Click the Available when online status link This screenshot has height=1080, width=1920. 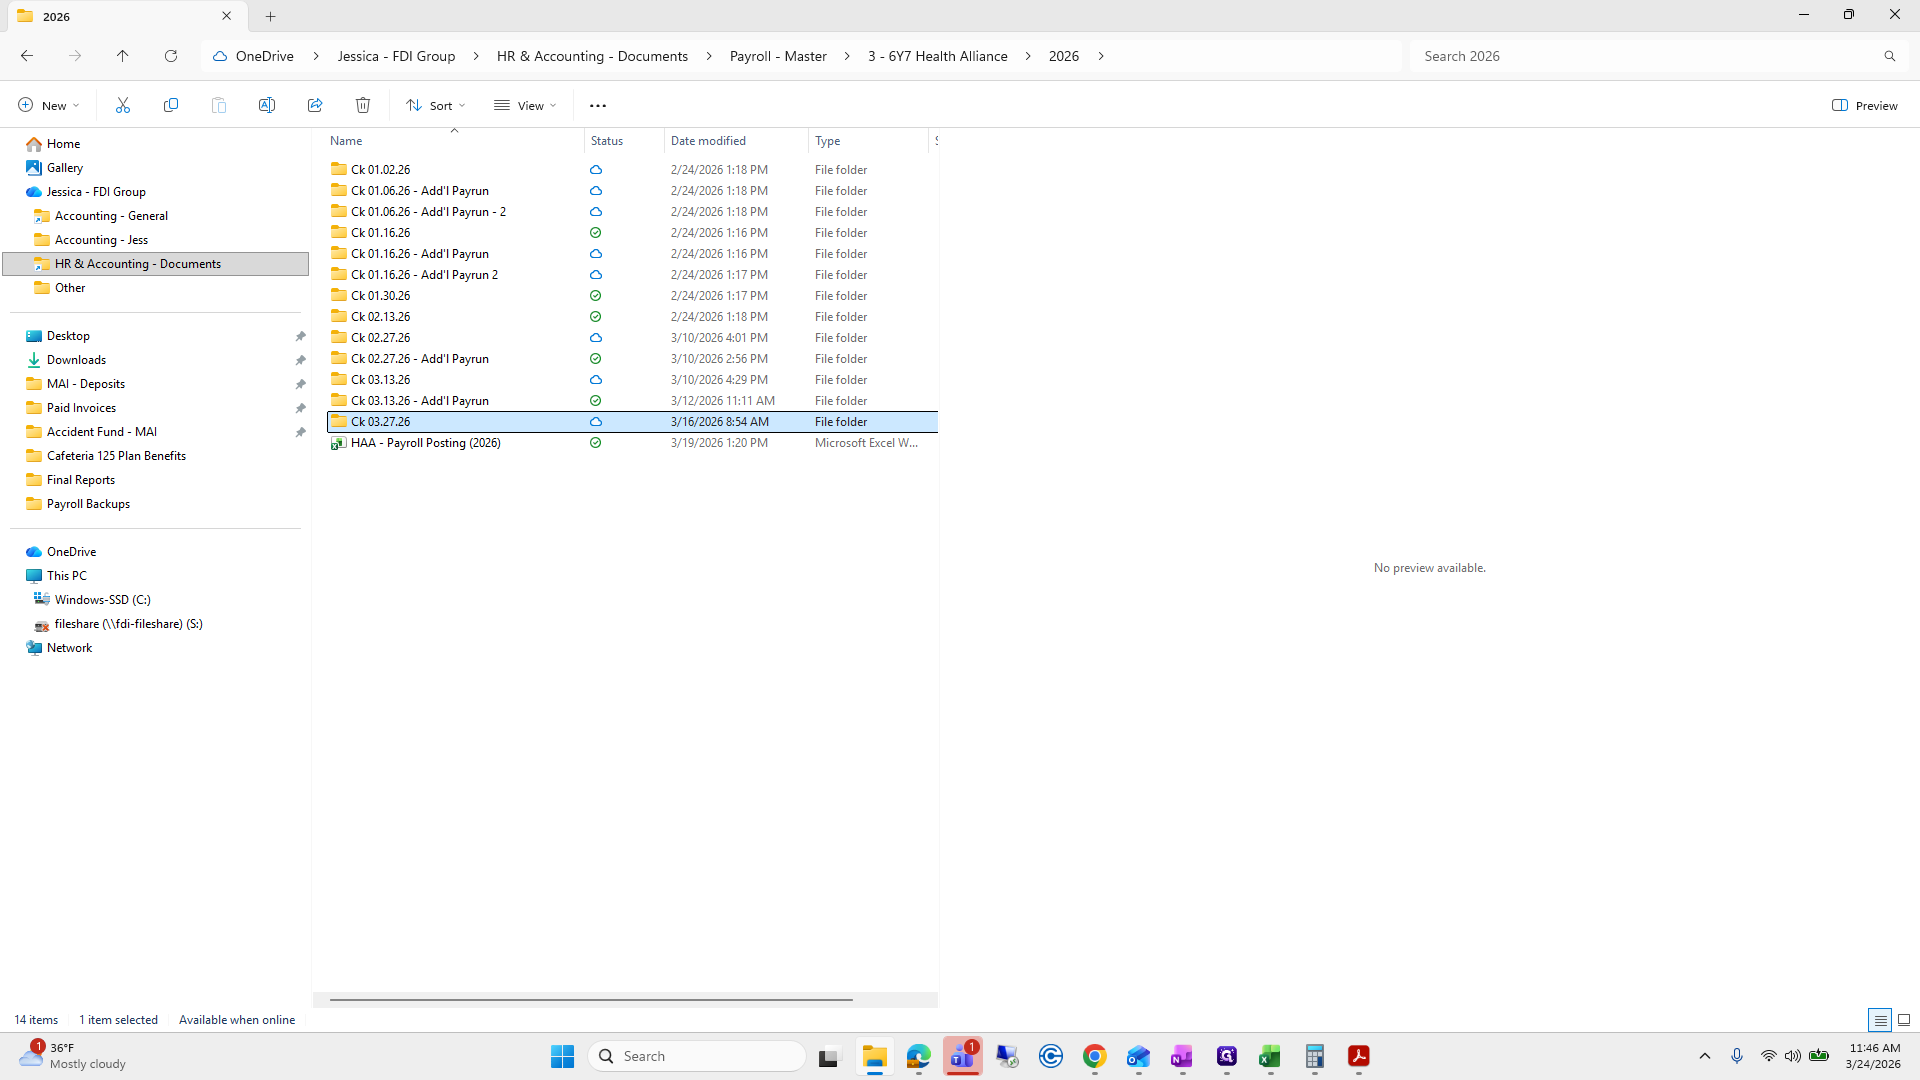[x=237, y=1019]
